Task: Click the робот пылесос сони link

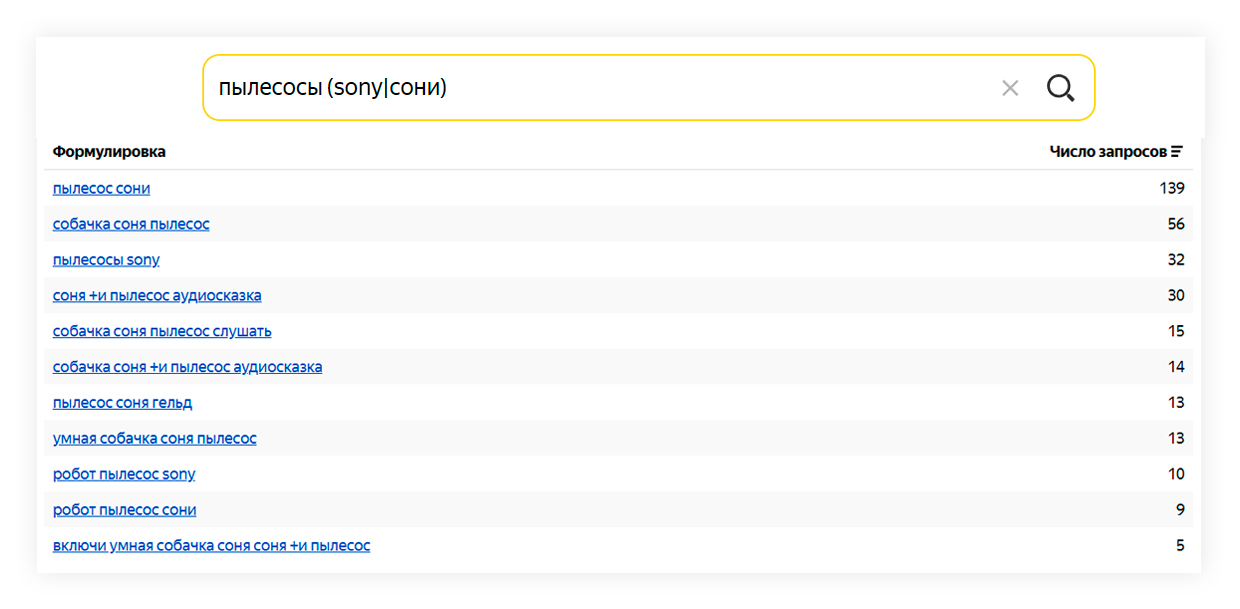Action: 125,510
